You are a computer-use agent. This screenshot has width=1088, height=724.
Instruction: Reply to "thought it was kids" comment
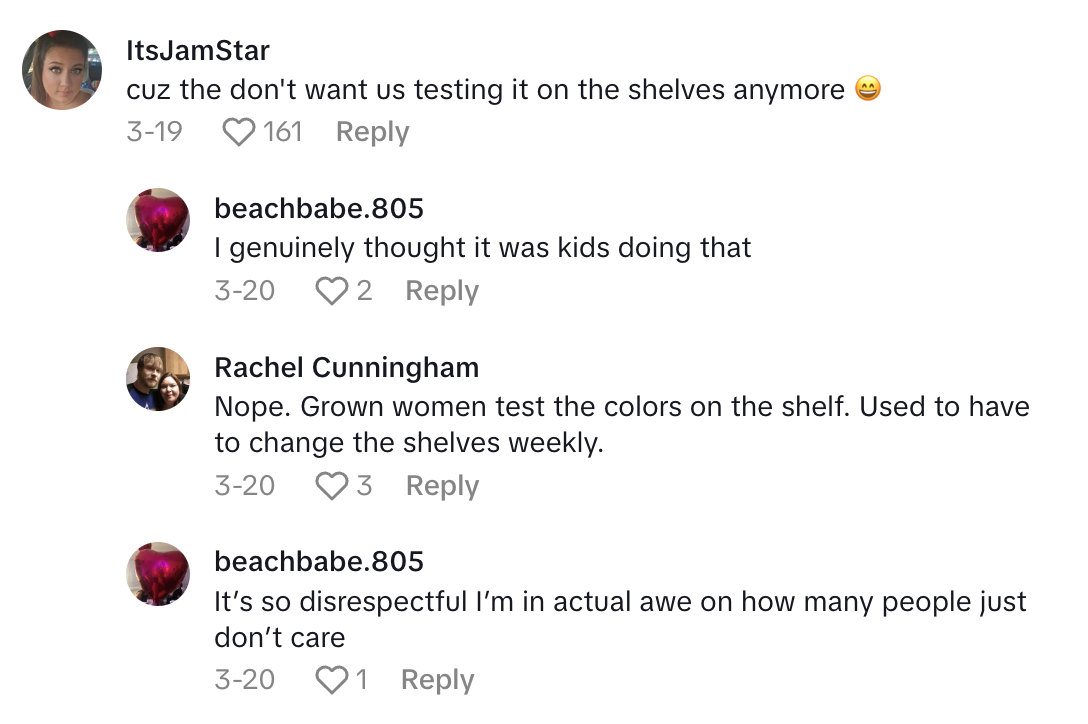click(442, 291)
